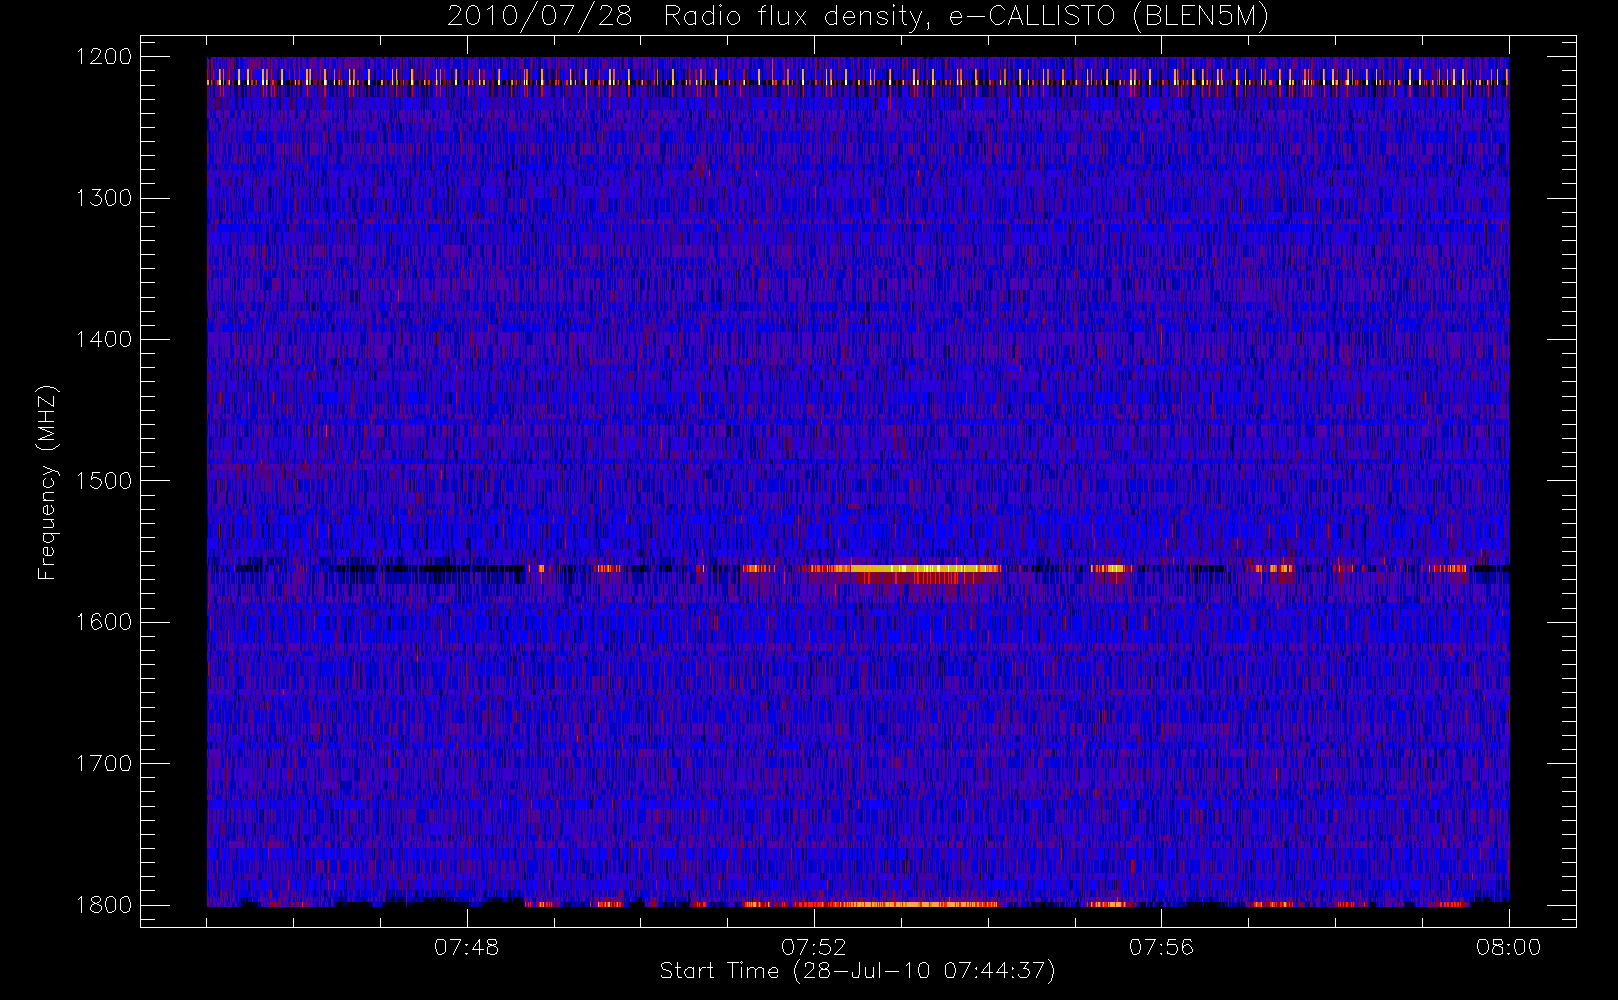Viewport: 1618px width, 1000px height.
Task: Click the 'Frequency (MHz)' axis label
Action: pyautogui.click(x=47, y=482)
